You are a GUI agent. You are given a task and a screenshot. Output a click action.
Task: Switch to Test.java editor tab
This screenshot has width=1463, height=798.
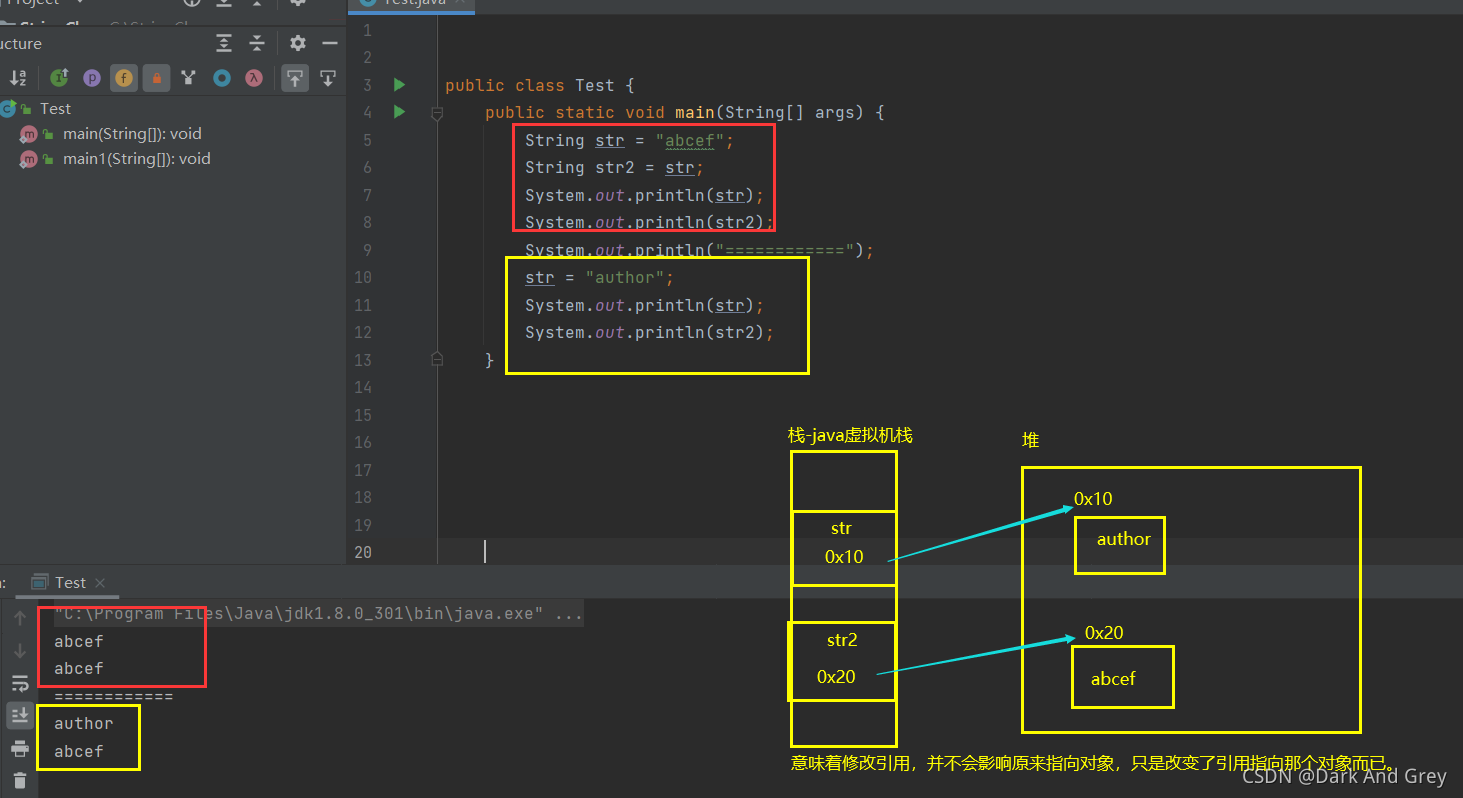point(412,4)
